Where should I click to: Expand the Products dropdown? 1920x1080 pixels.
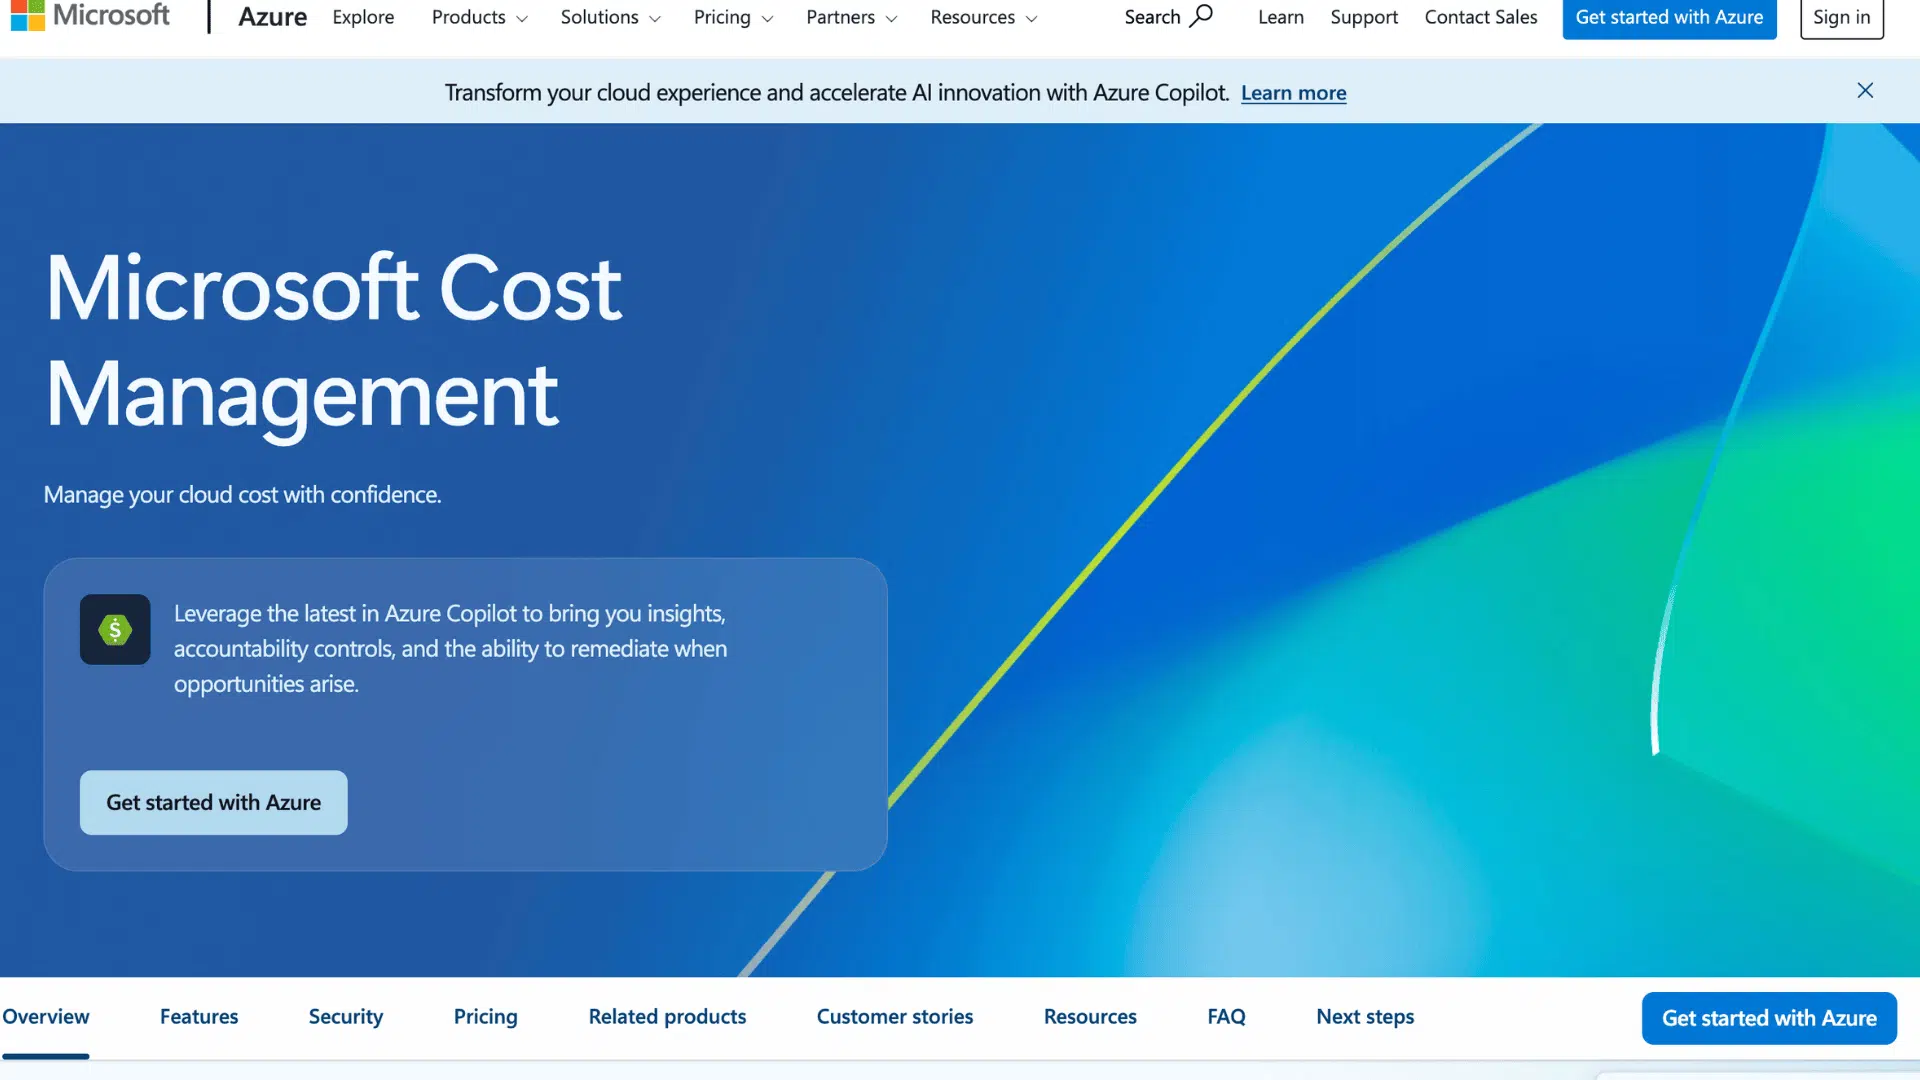click(478, 17)
